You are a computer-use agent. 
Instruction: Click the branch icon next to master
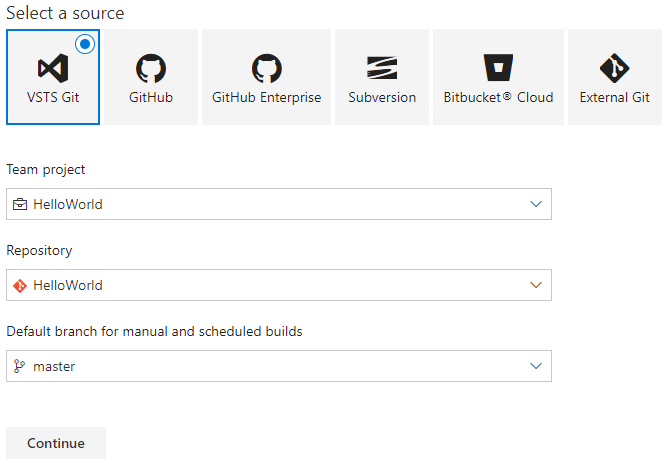tap(20, 366)
